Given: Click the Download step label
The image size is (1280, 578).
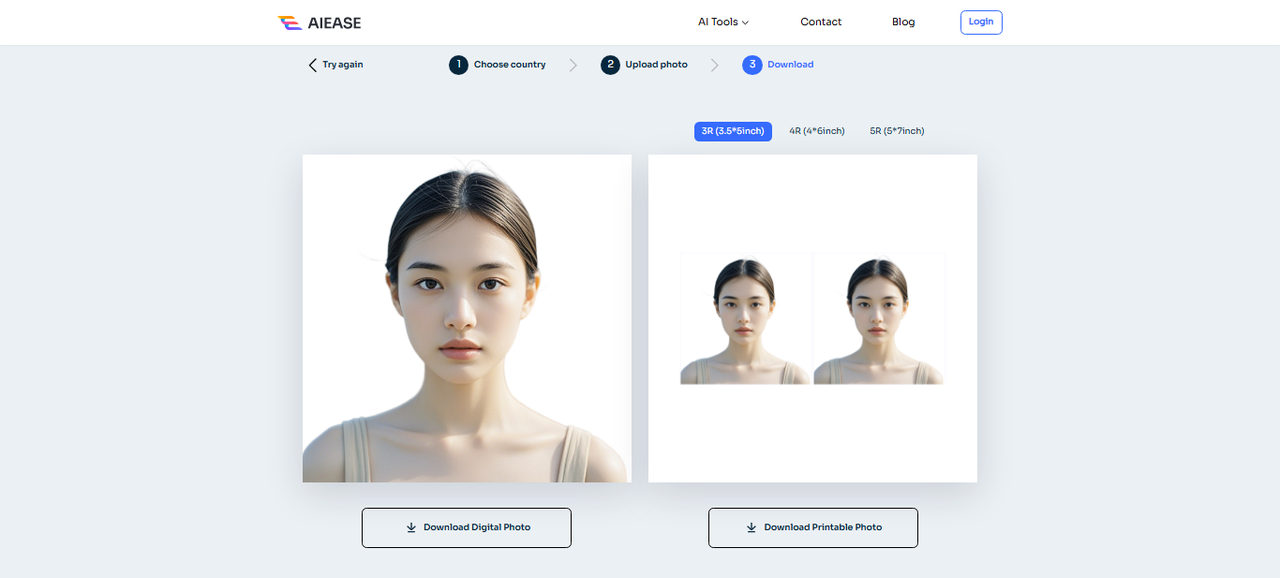Looking at the screenshot, I should (791, 65).
